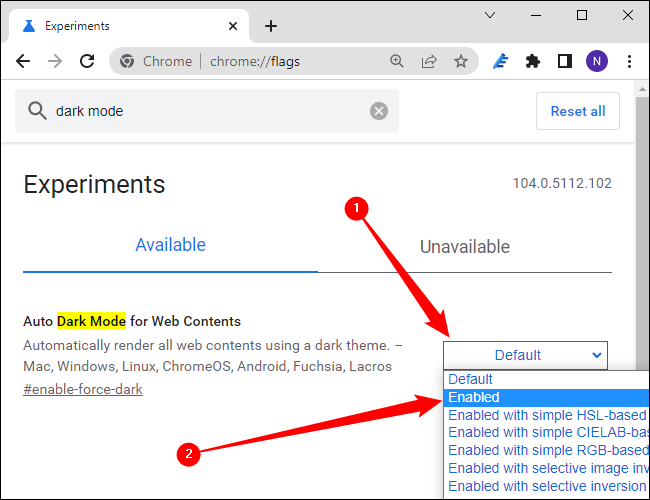This screenshot has height=500, width=650.
Task: Switch to the Available tab
Action: pyautogui.click(x=170, y=245)
